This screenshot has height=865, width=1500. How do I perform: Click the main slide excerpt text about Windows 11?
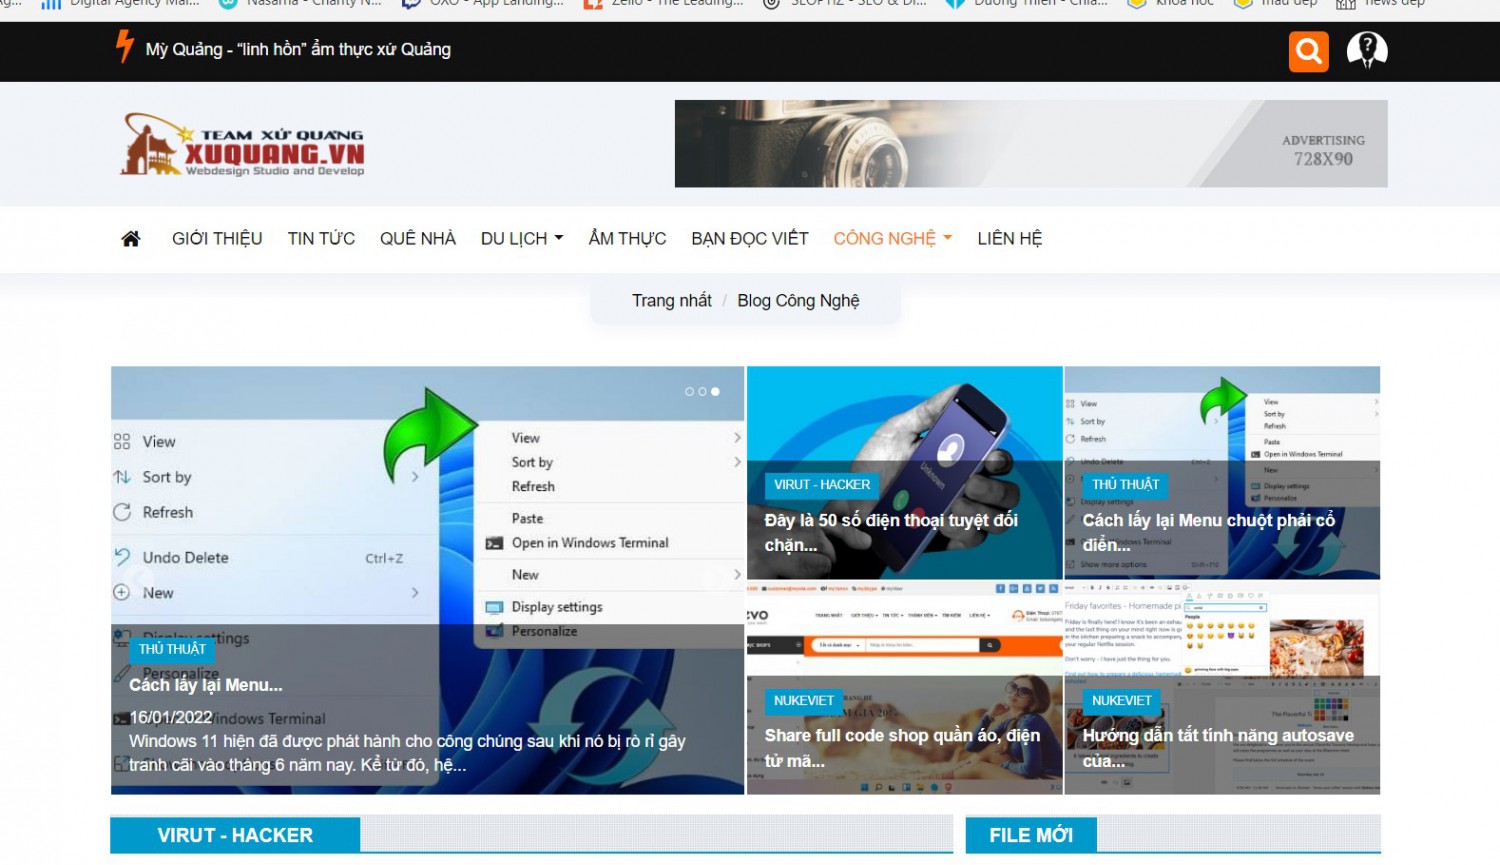407,753
